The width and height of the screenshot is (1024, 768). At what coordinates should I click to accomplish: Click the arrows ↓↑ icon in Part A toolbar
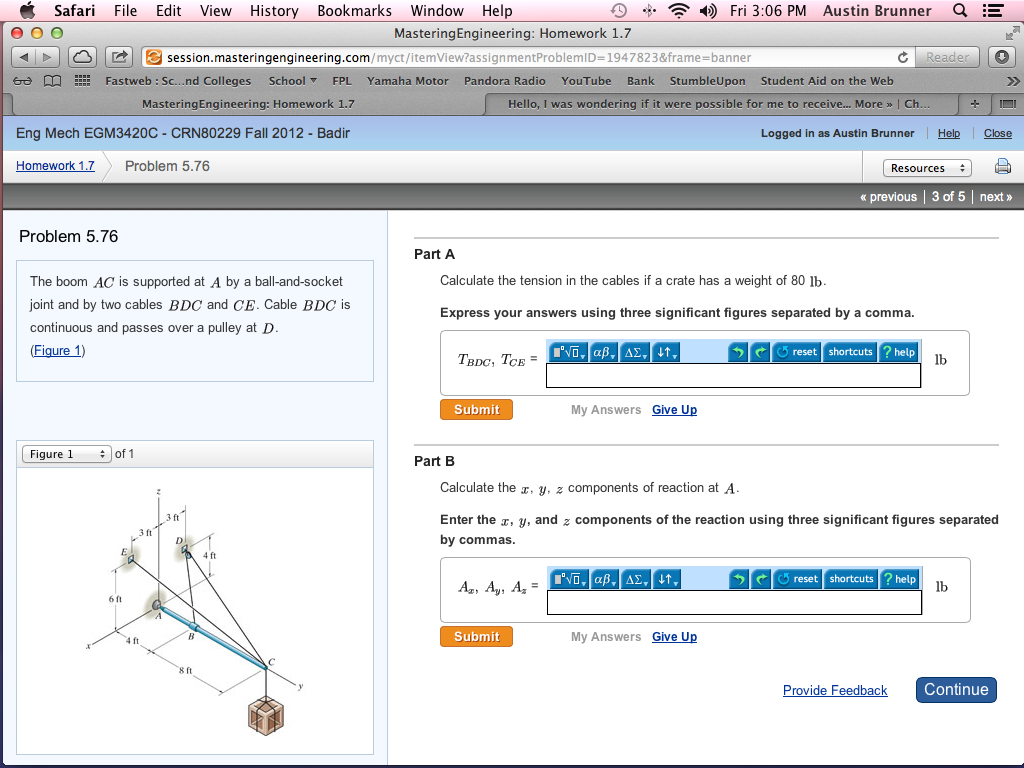664,352
